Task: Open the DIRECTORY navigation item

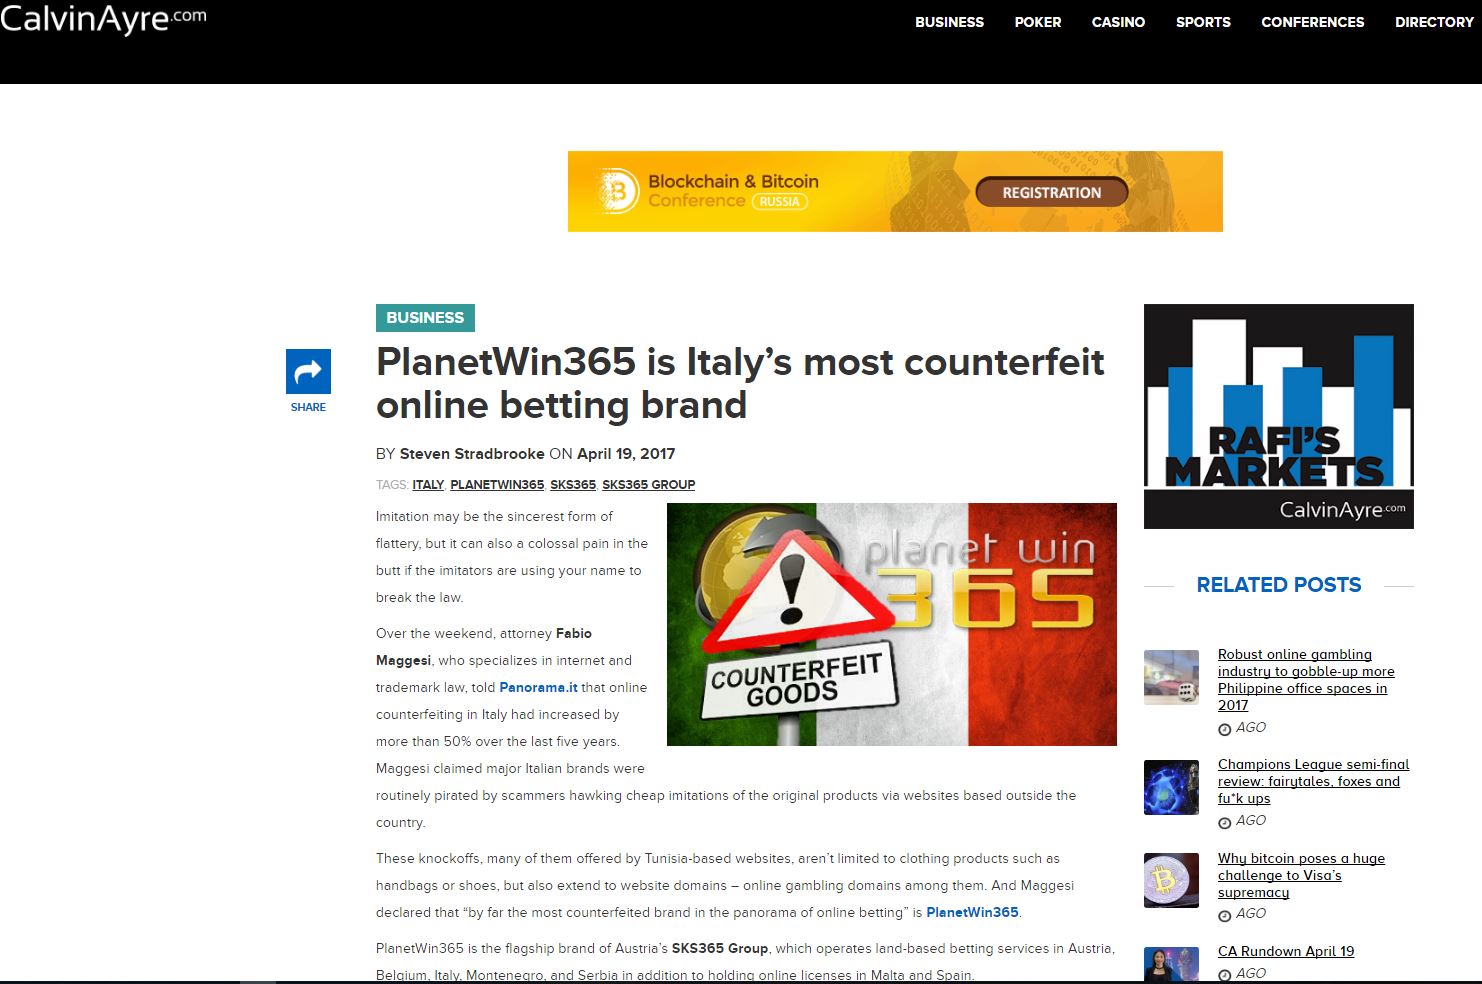Action: 1434,22
